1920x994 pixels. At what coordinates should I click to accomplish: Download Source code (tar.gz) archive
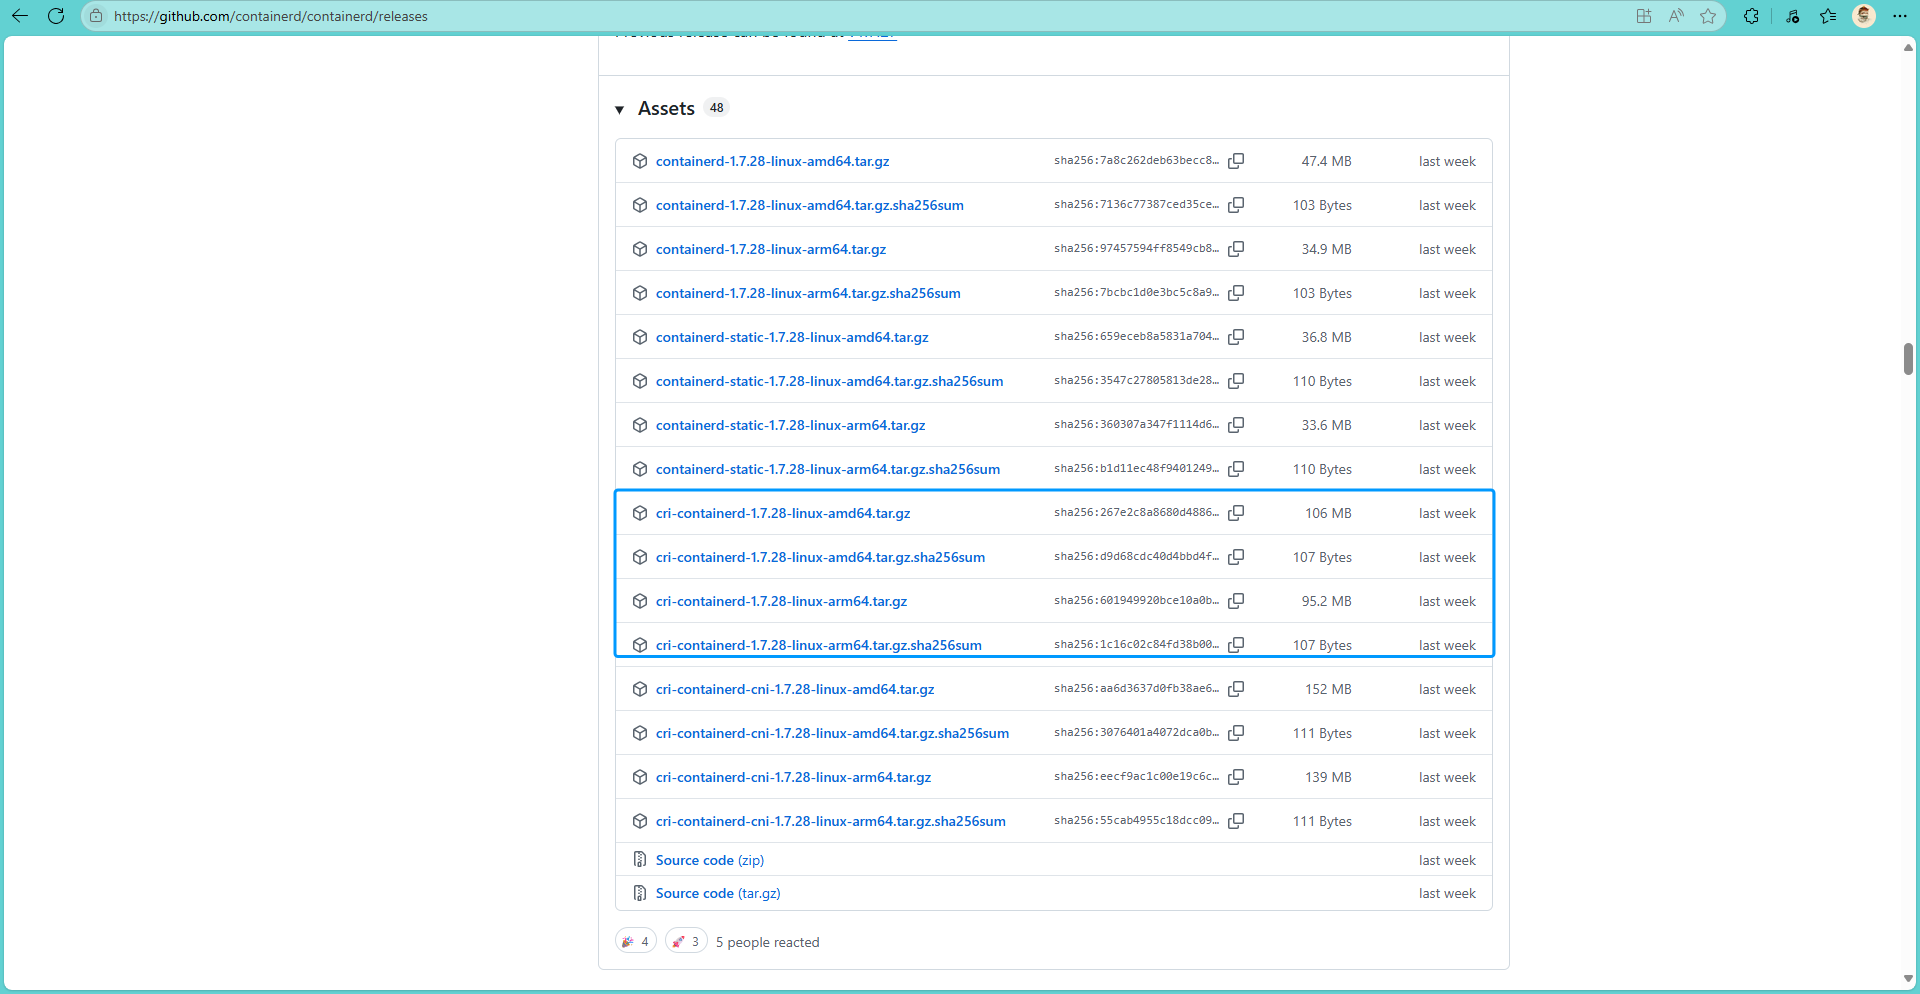717,894
